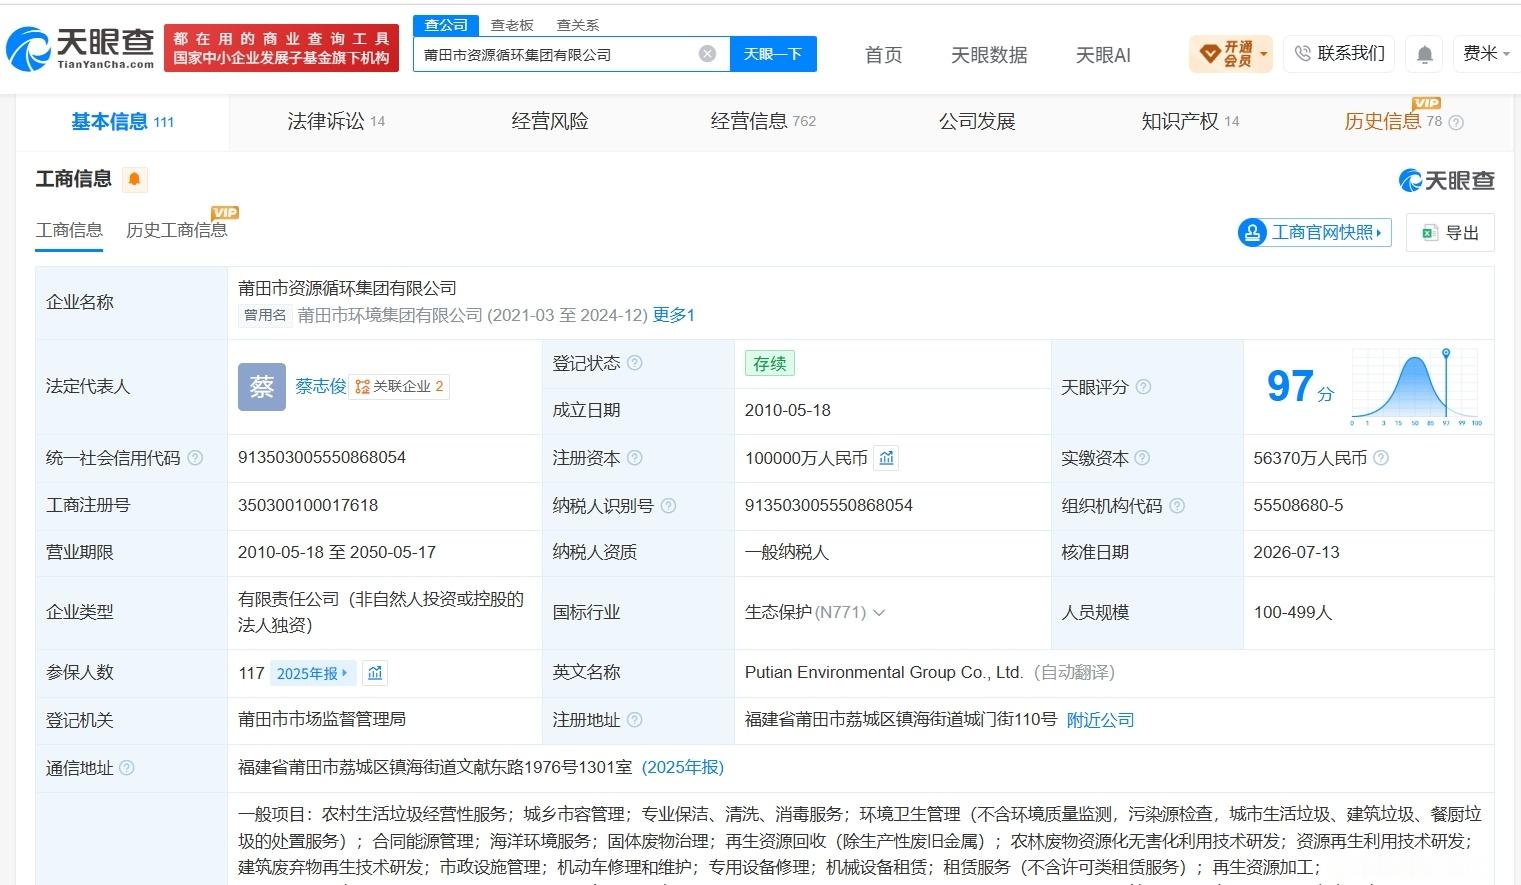Open chart icon next to 100000万人民币
This screenshot has width=1521, height=885.
886,458
